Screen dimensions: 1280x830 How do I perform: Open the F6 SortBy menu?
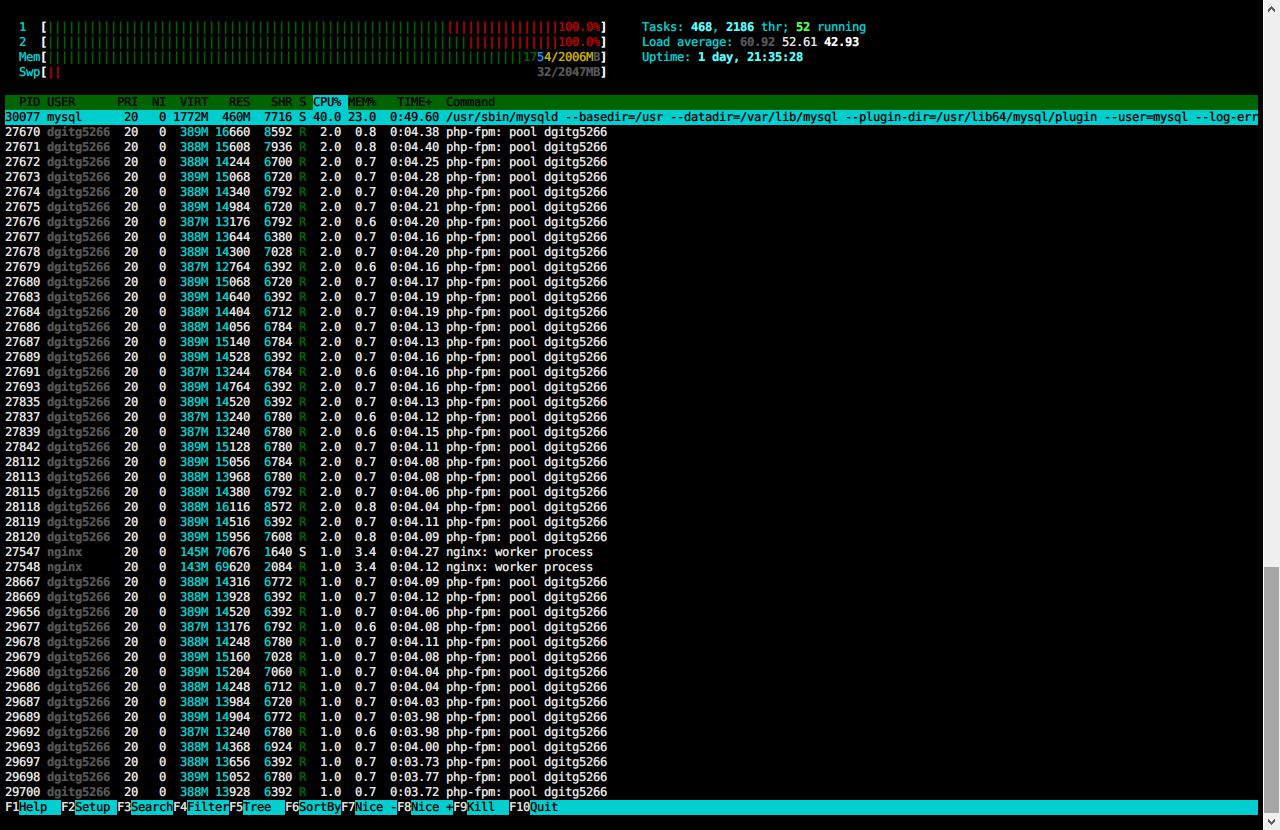click(x=313, y=807)
